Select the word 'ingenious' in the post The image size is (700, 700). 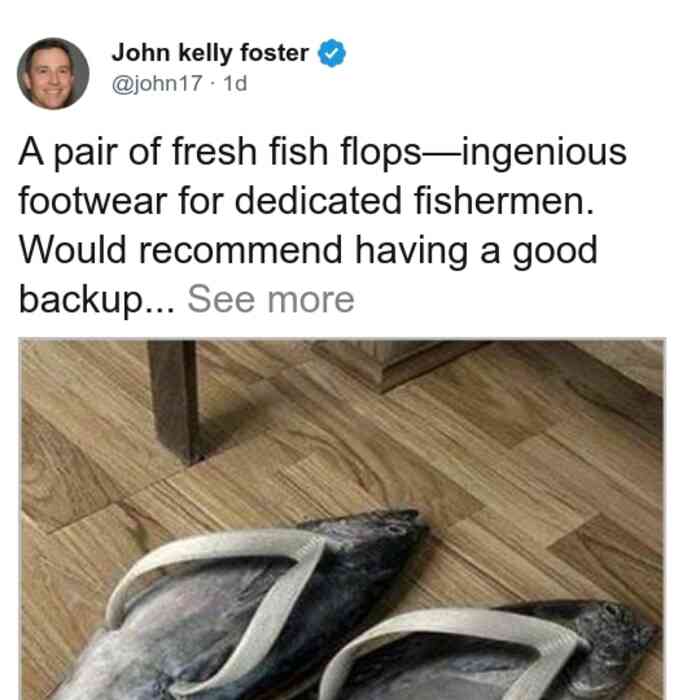pyautogui.click(x=544, y=154)
